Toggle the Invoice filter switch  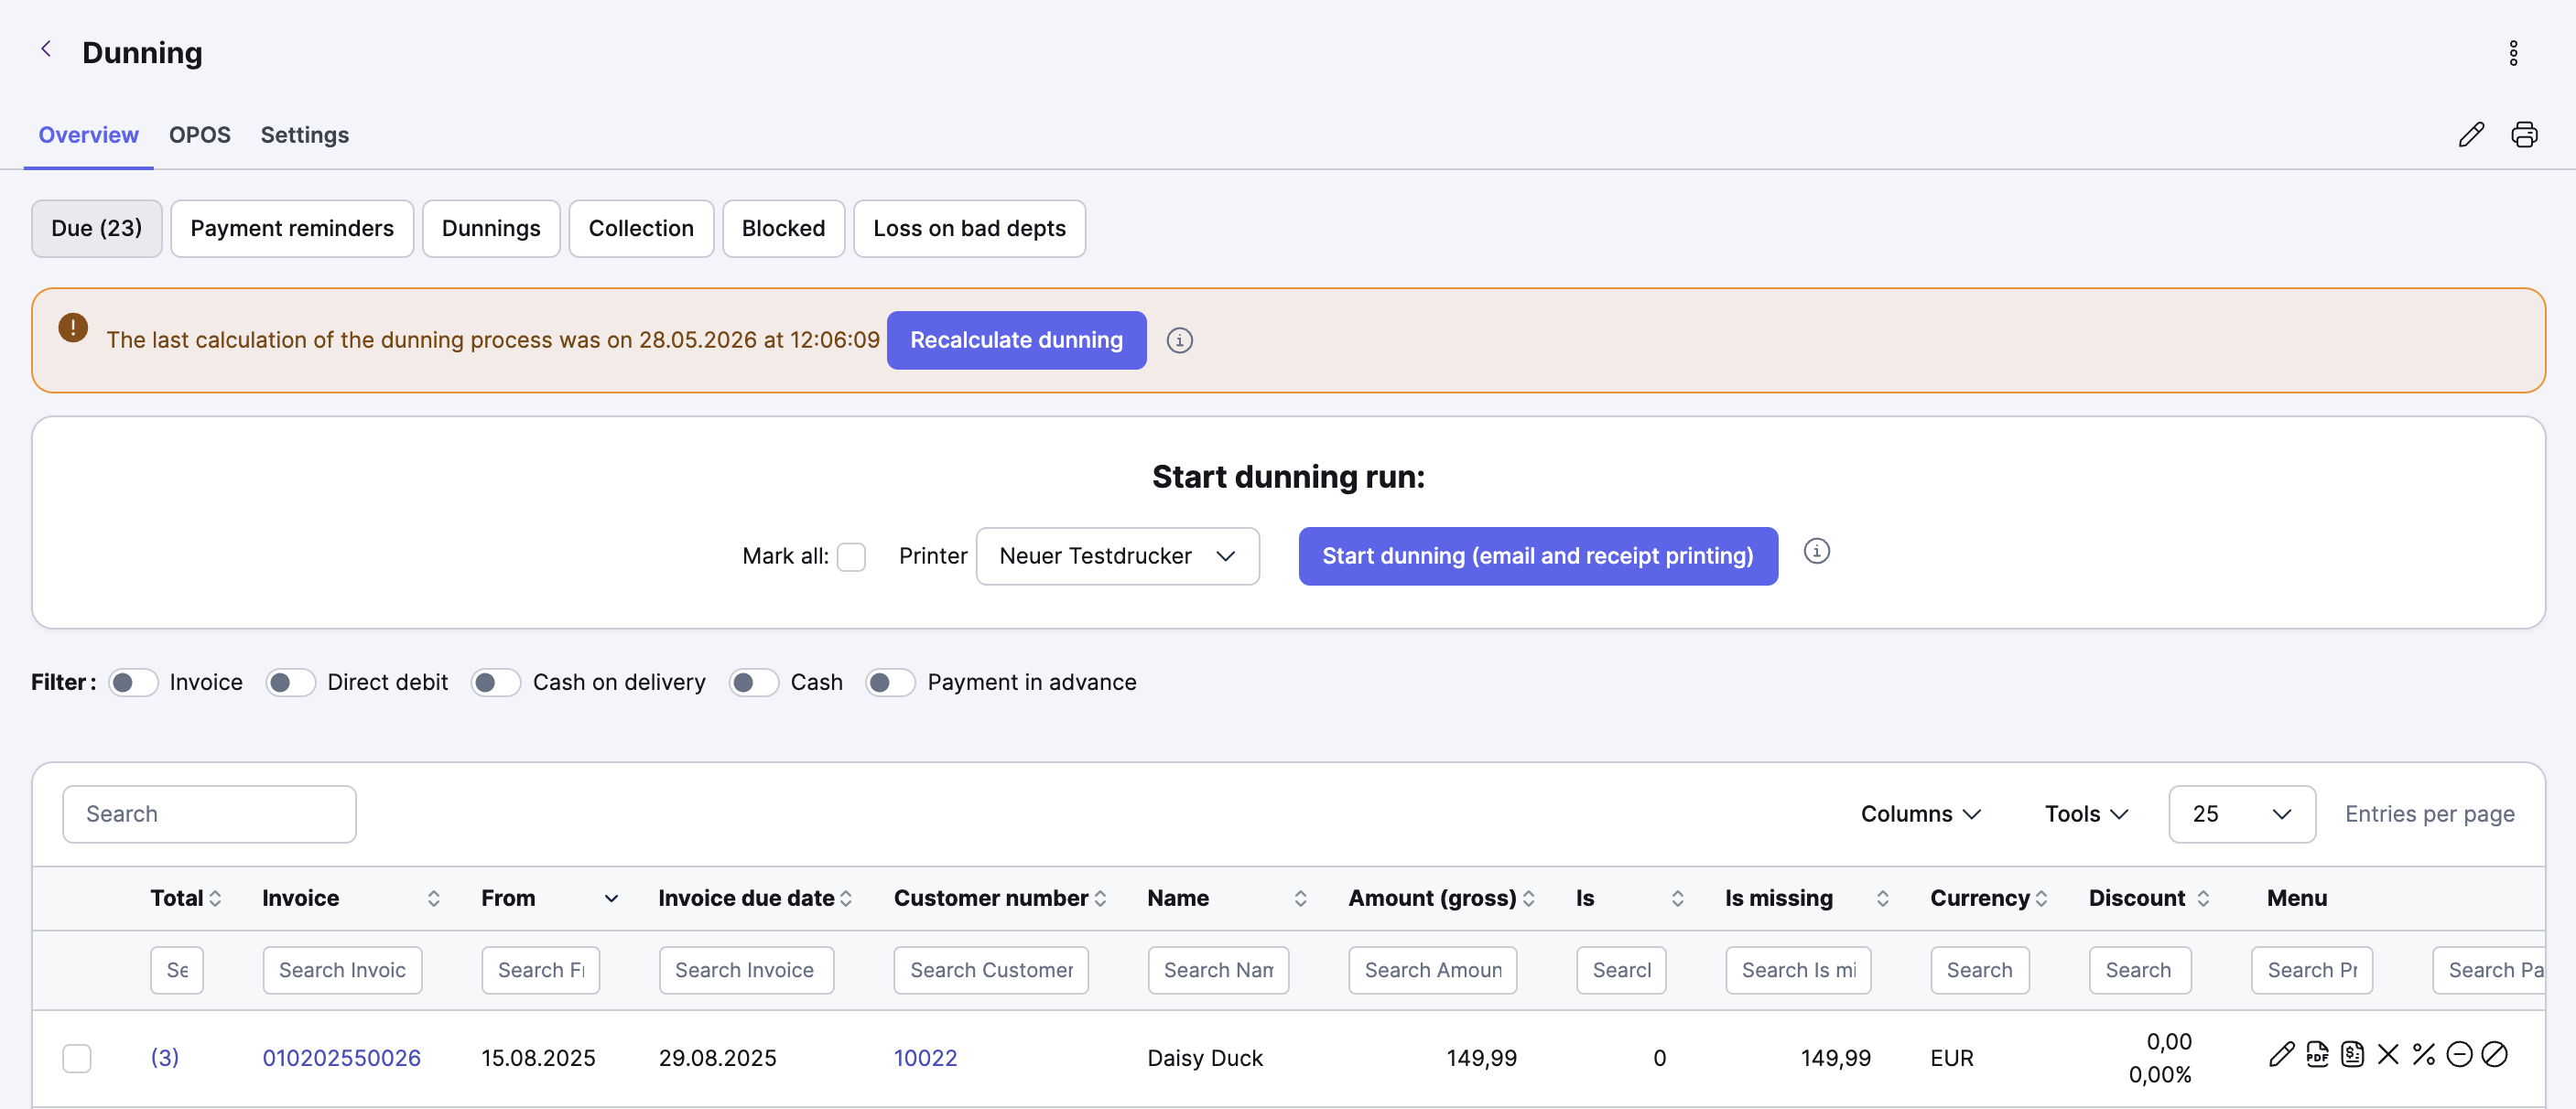[133, 683]
